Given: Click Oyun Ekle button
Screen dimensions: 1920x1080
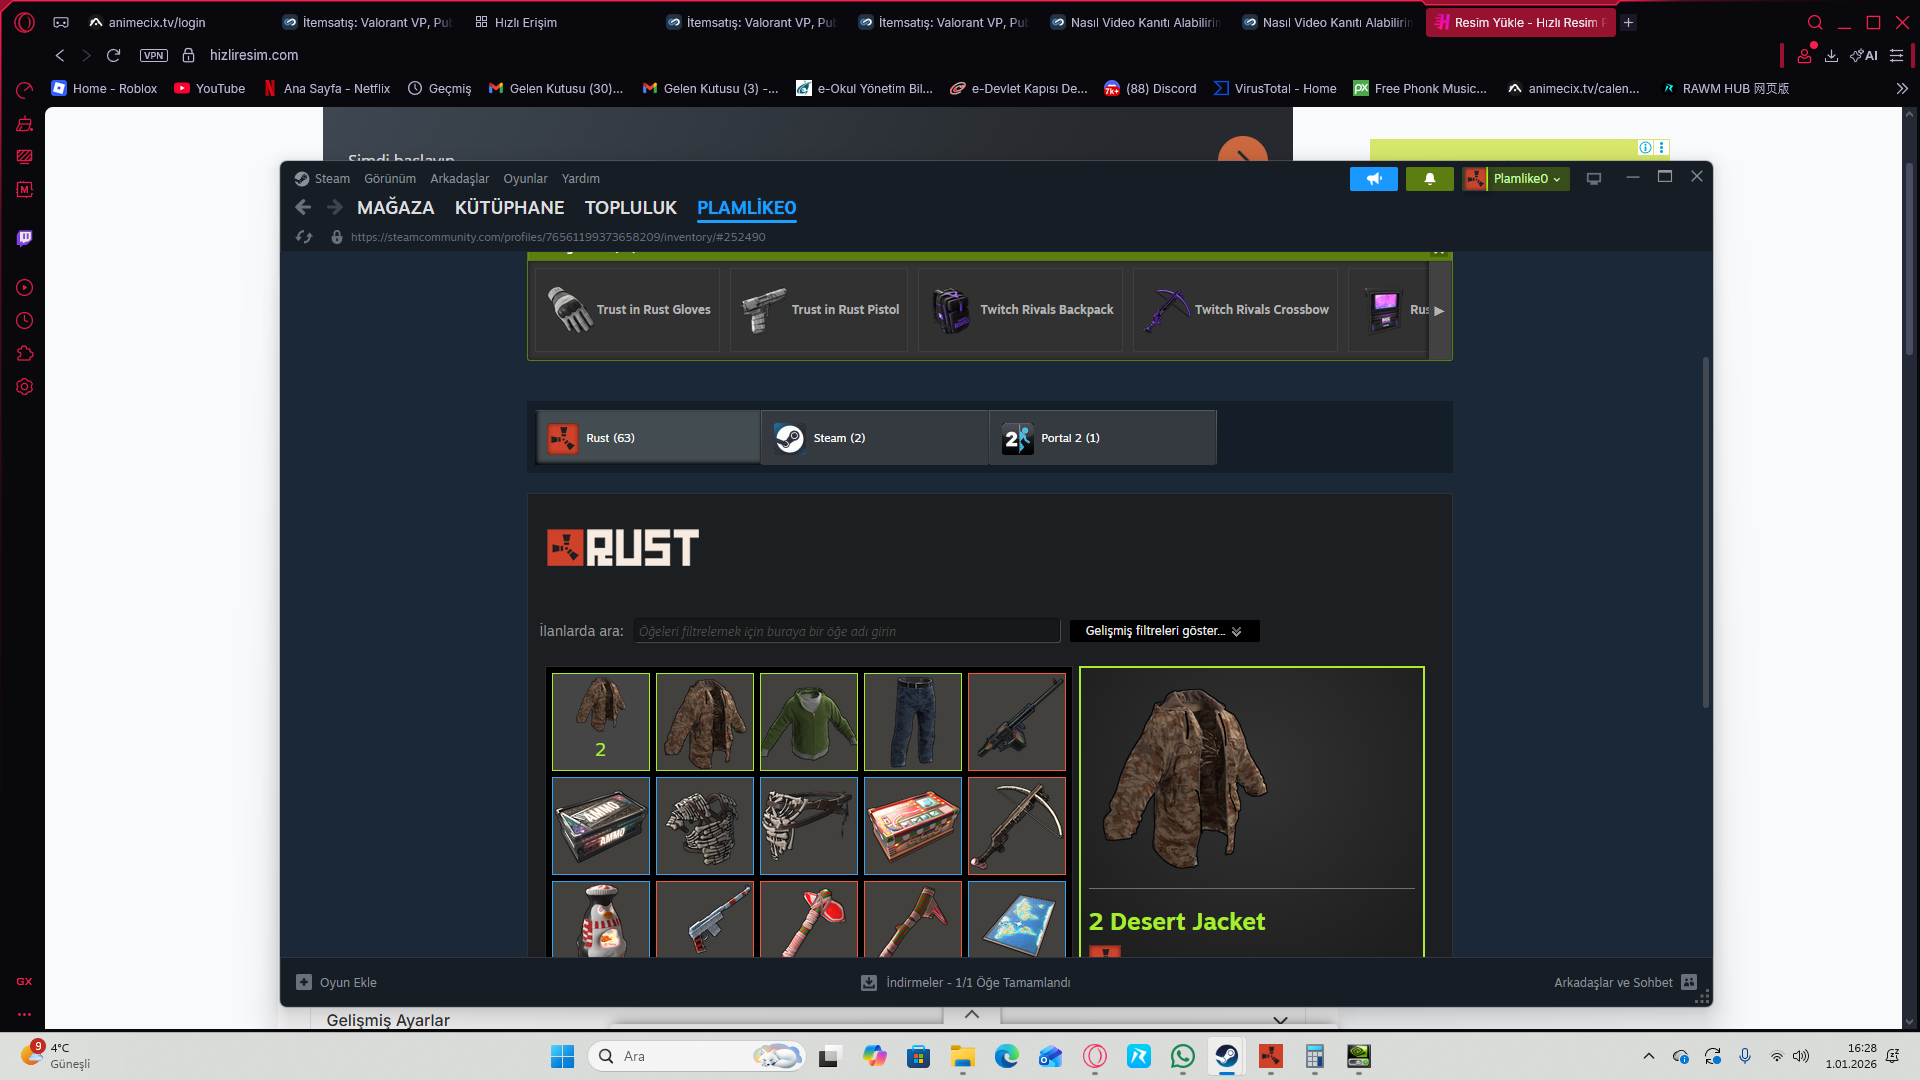Looking at the screenshot, I should click(337, 983).
